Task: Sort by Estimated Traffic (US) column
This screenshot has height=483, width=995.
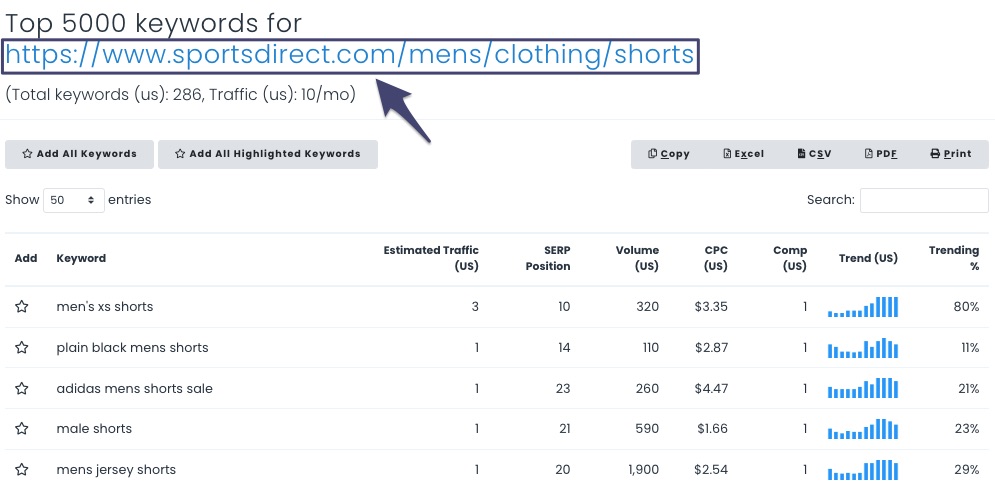Action: 431,258
